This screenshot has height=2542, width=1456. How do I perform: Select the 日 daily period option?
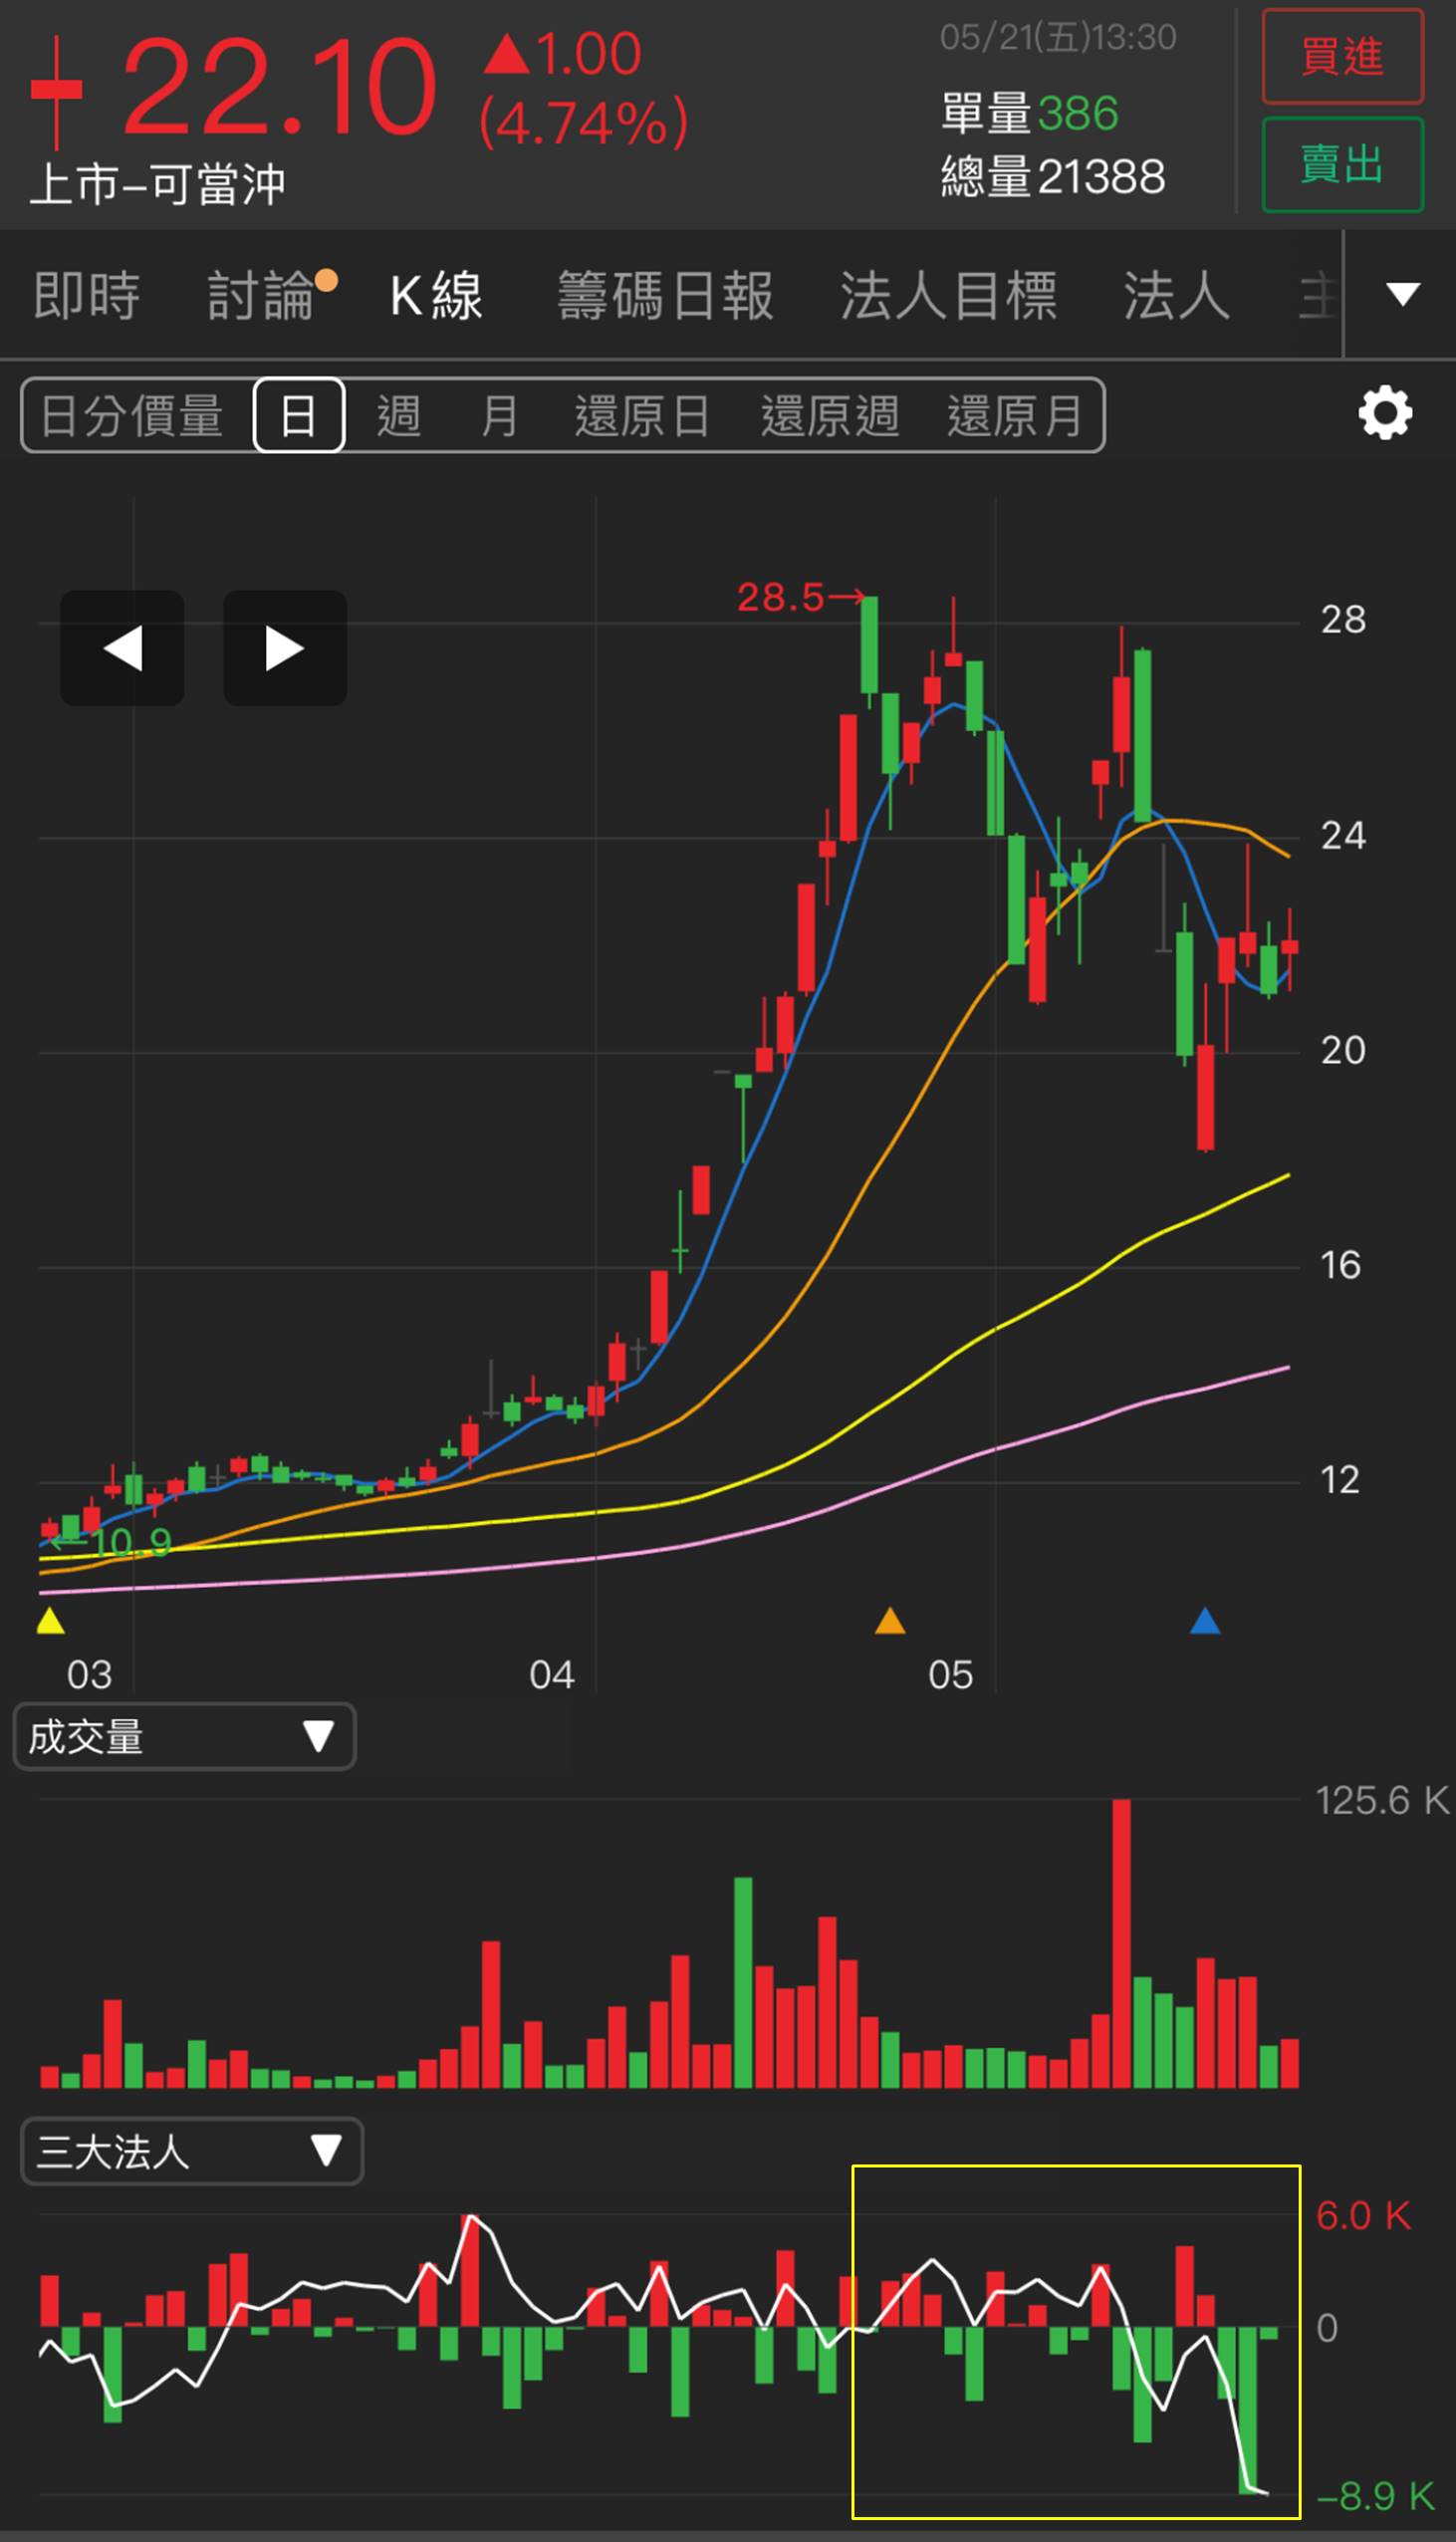299,415
